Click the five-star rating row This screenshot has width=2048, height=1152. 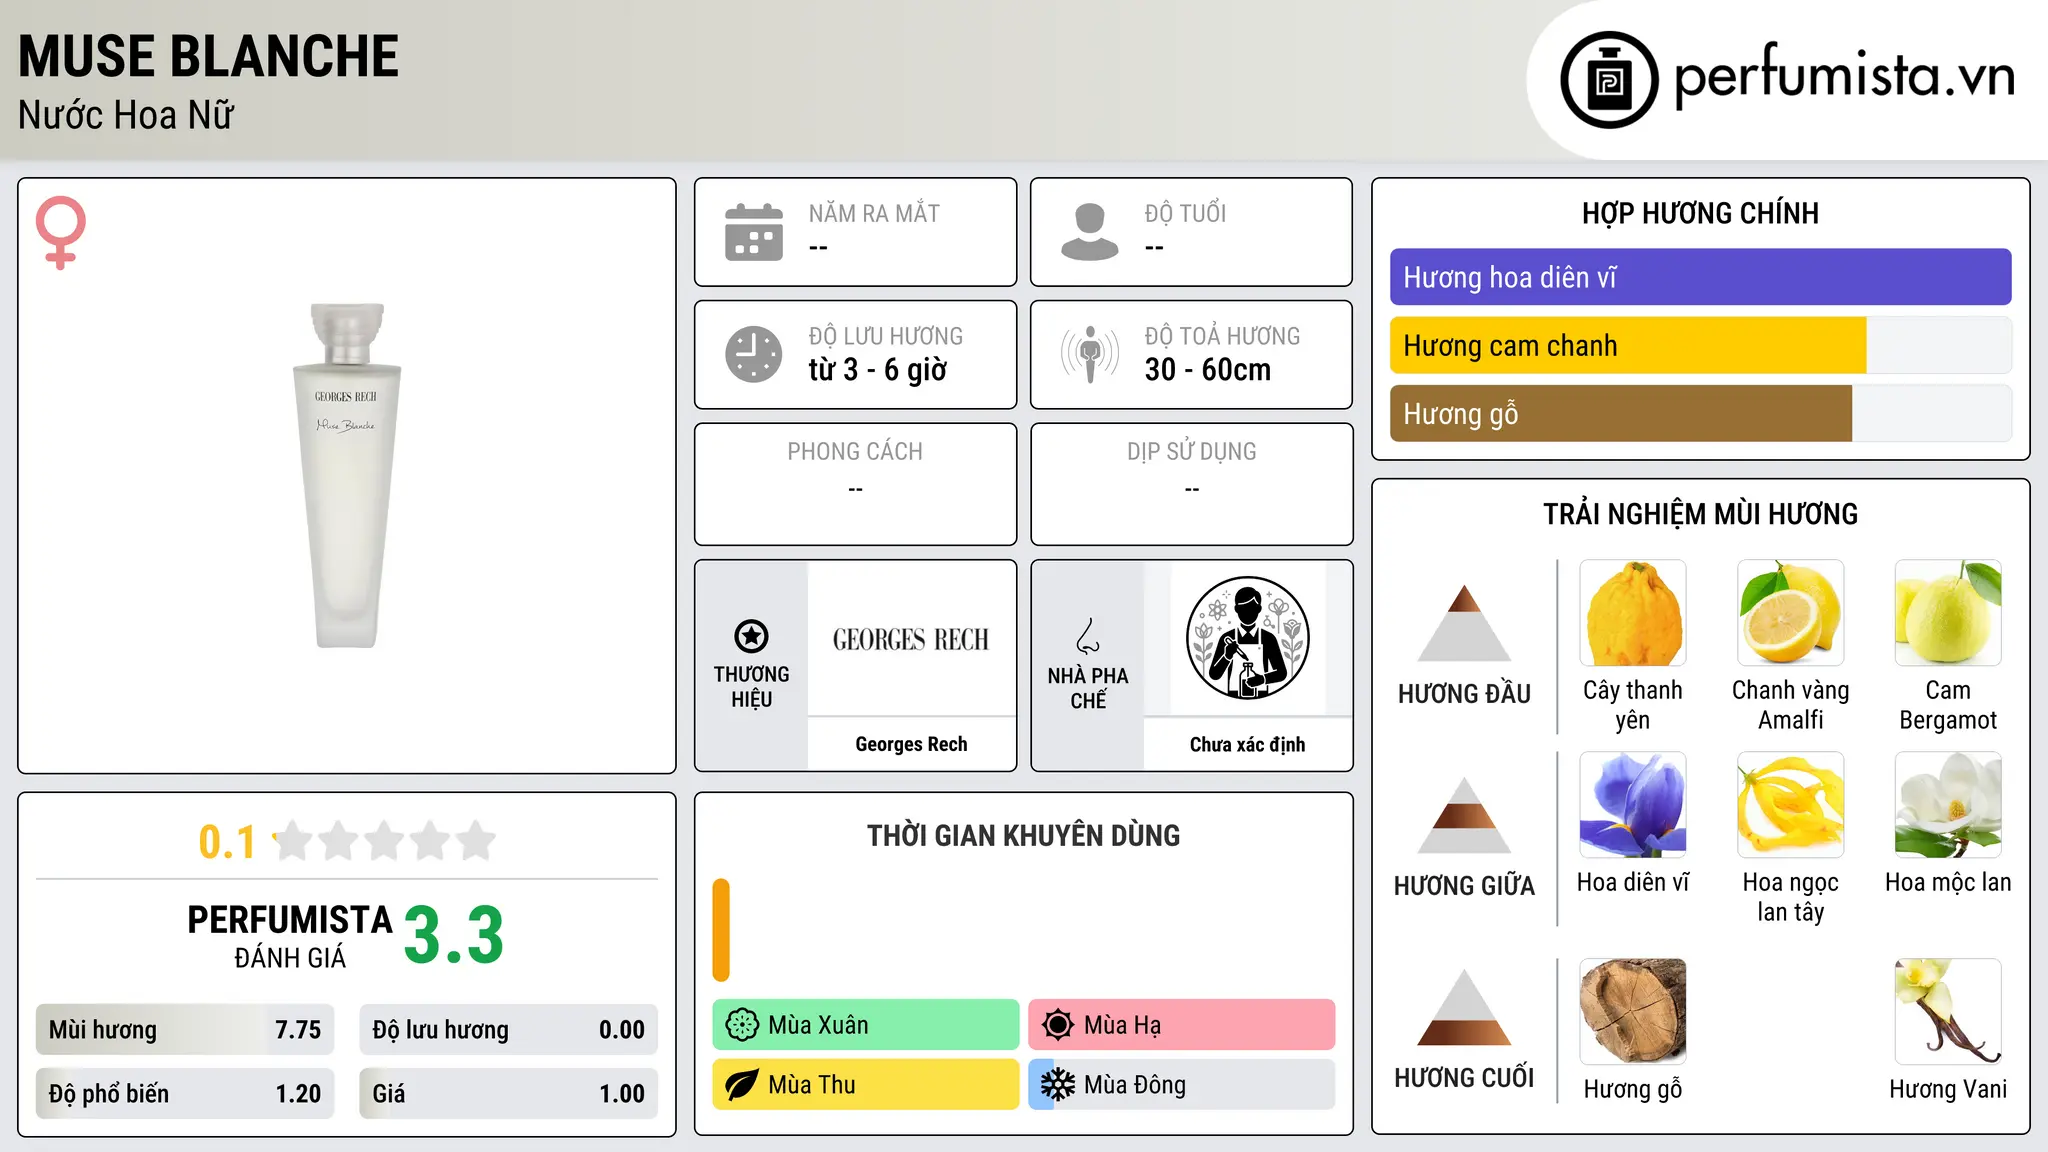pos(384,841)
